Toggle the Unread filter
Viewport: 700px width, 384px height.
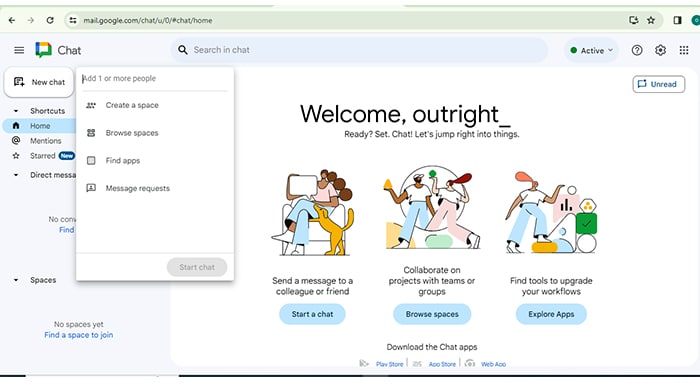(658, 84)
